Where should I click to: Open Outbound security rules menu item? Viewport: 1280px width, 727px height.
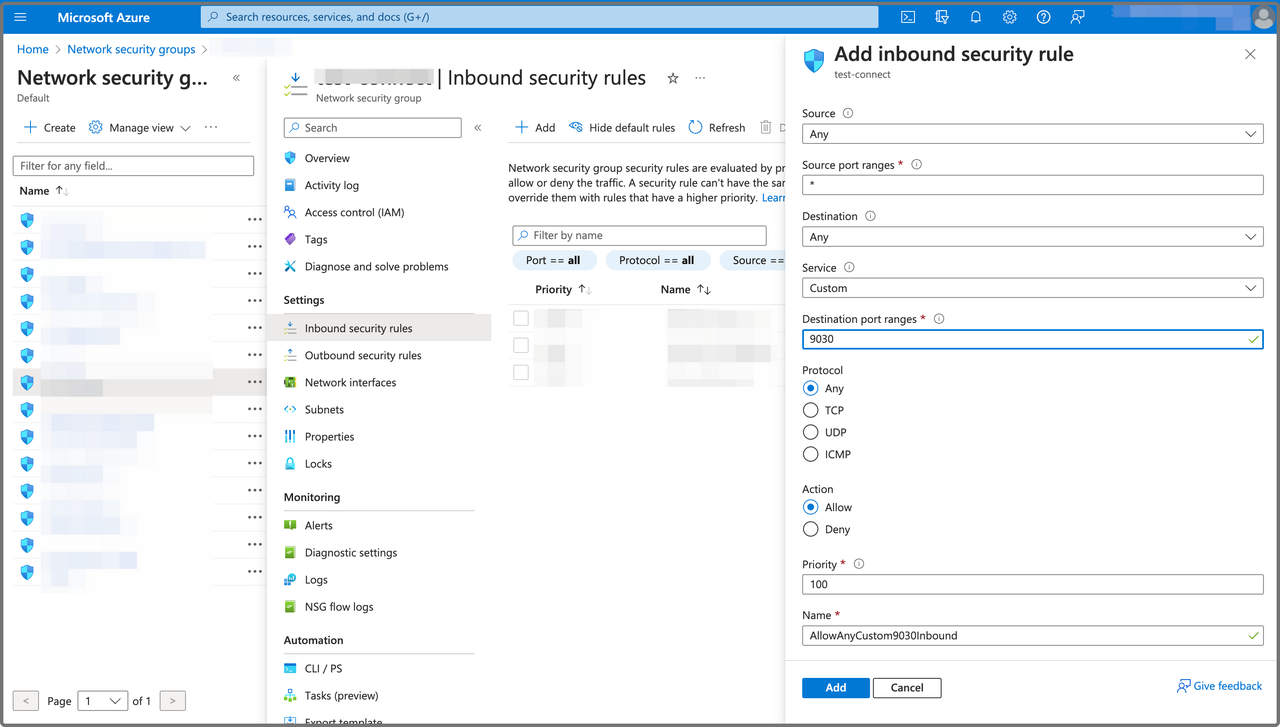[x=362, y=355]
